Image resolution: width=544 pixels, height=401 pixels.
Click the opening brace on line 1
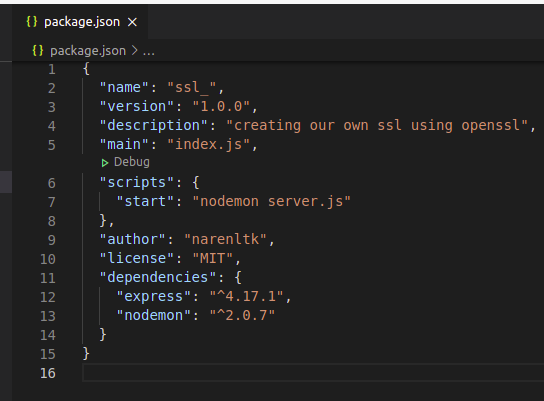click(x=86, y=69)
